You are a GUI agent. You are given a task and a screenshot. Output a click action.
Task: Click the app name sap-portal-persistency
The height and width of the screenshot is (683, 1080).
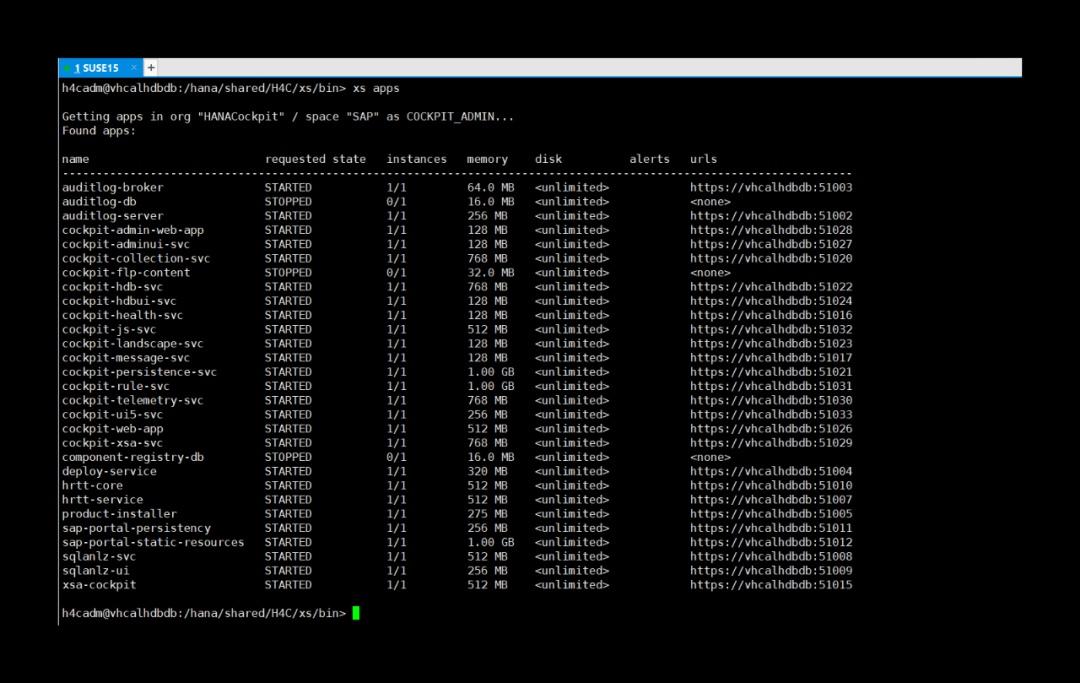click(136, 528)
